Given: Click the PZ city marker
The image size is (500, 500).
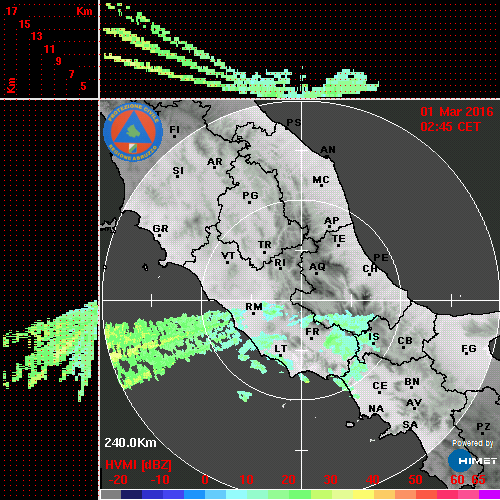Looking at the screenshot, I should (483, 428).
